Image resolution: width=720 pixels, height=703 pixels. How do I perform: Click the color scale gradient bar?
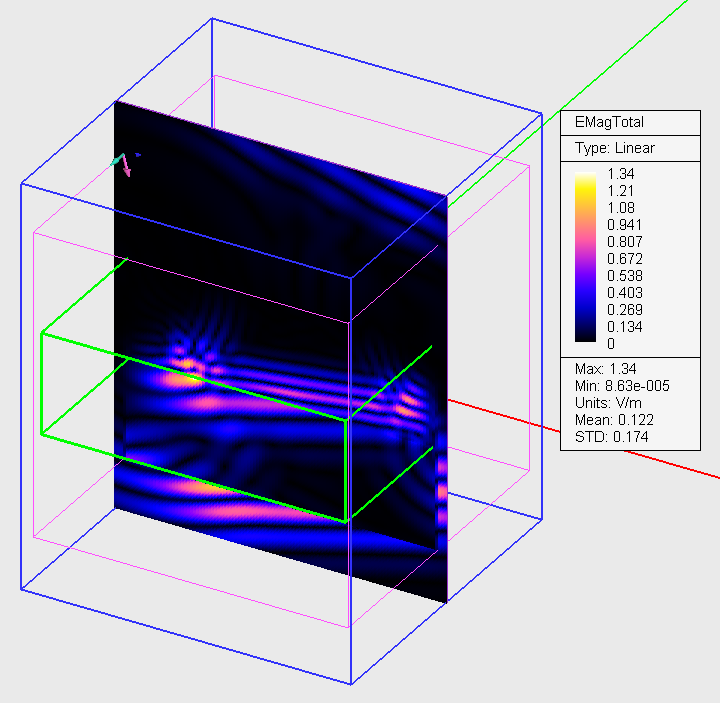(585, 257)
